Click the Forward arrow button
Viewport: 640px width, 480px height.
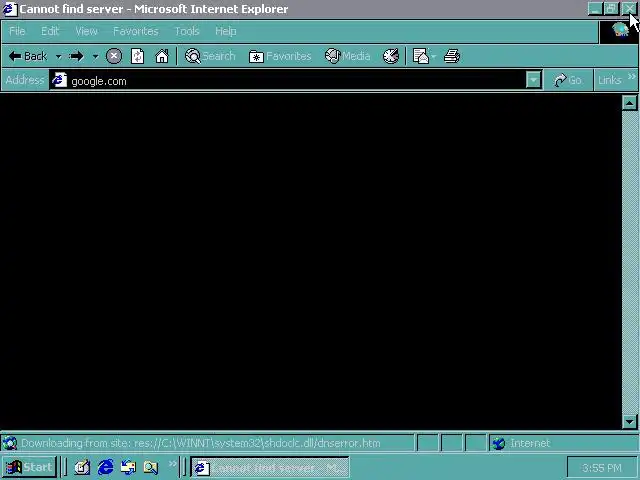[x=76, y=56]
